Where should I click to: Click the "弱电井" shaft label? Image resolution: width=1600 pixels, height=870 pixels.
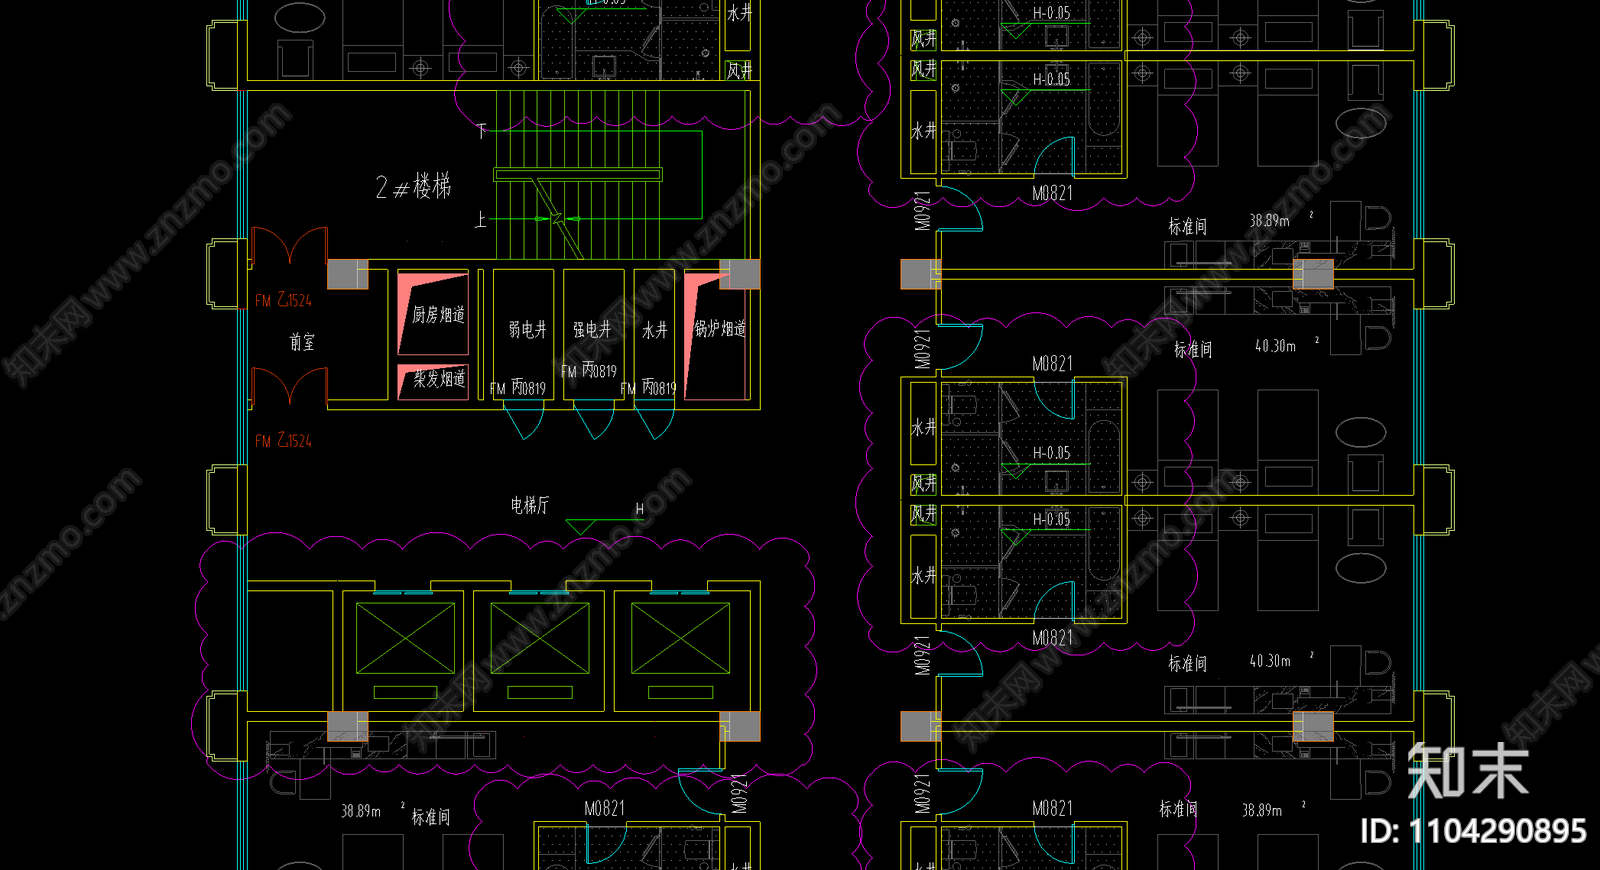tap(527, 329)
